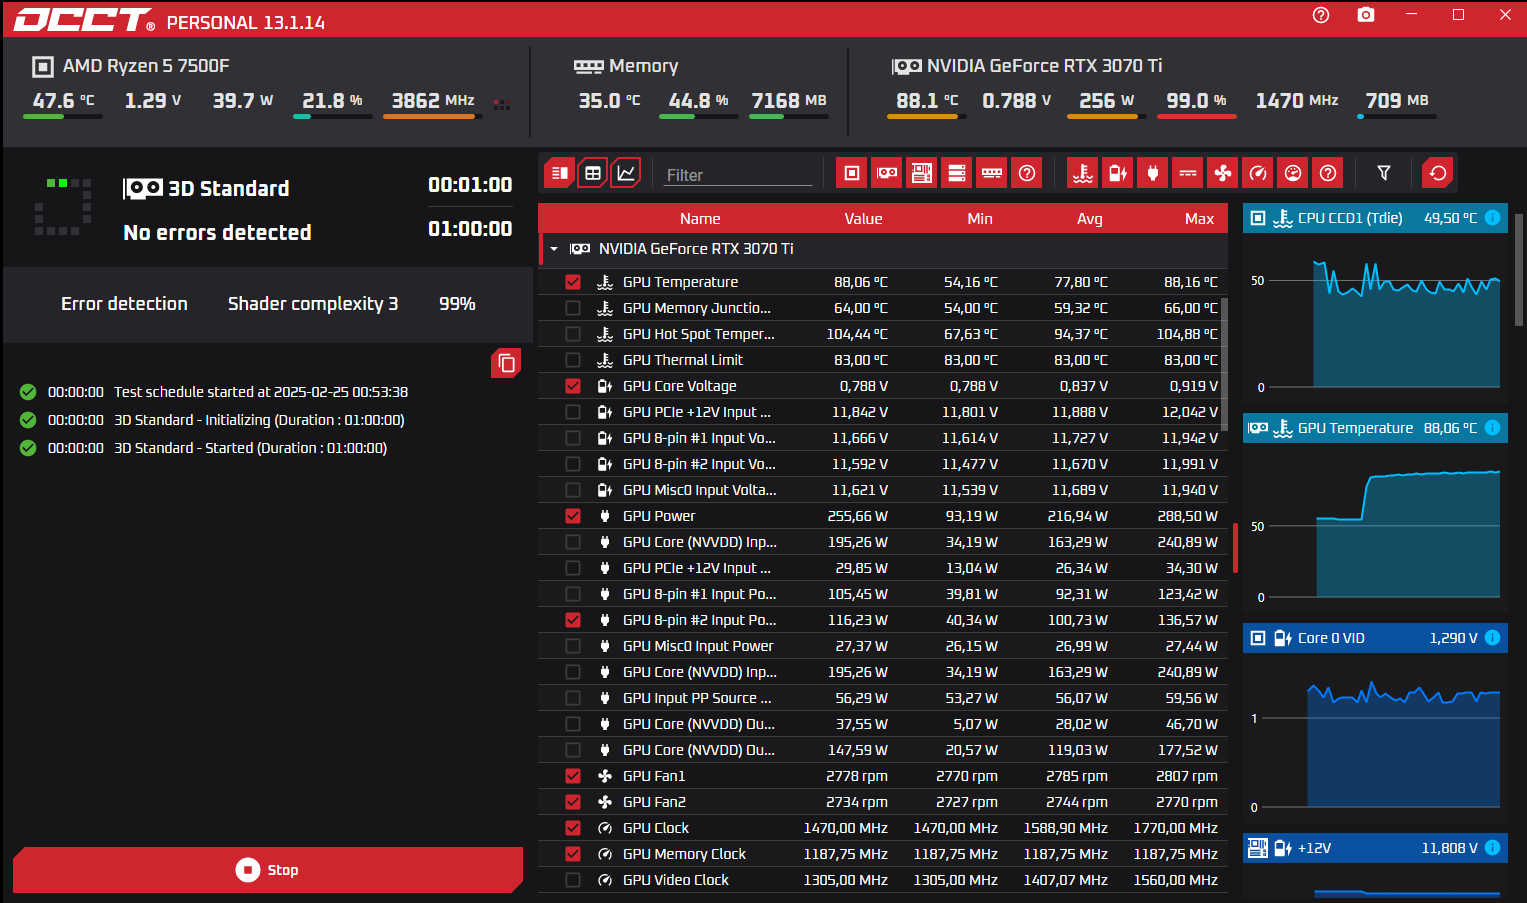Sort the table by Value column
This screenshot has width=1527, height=903.
(863, 219)
